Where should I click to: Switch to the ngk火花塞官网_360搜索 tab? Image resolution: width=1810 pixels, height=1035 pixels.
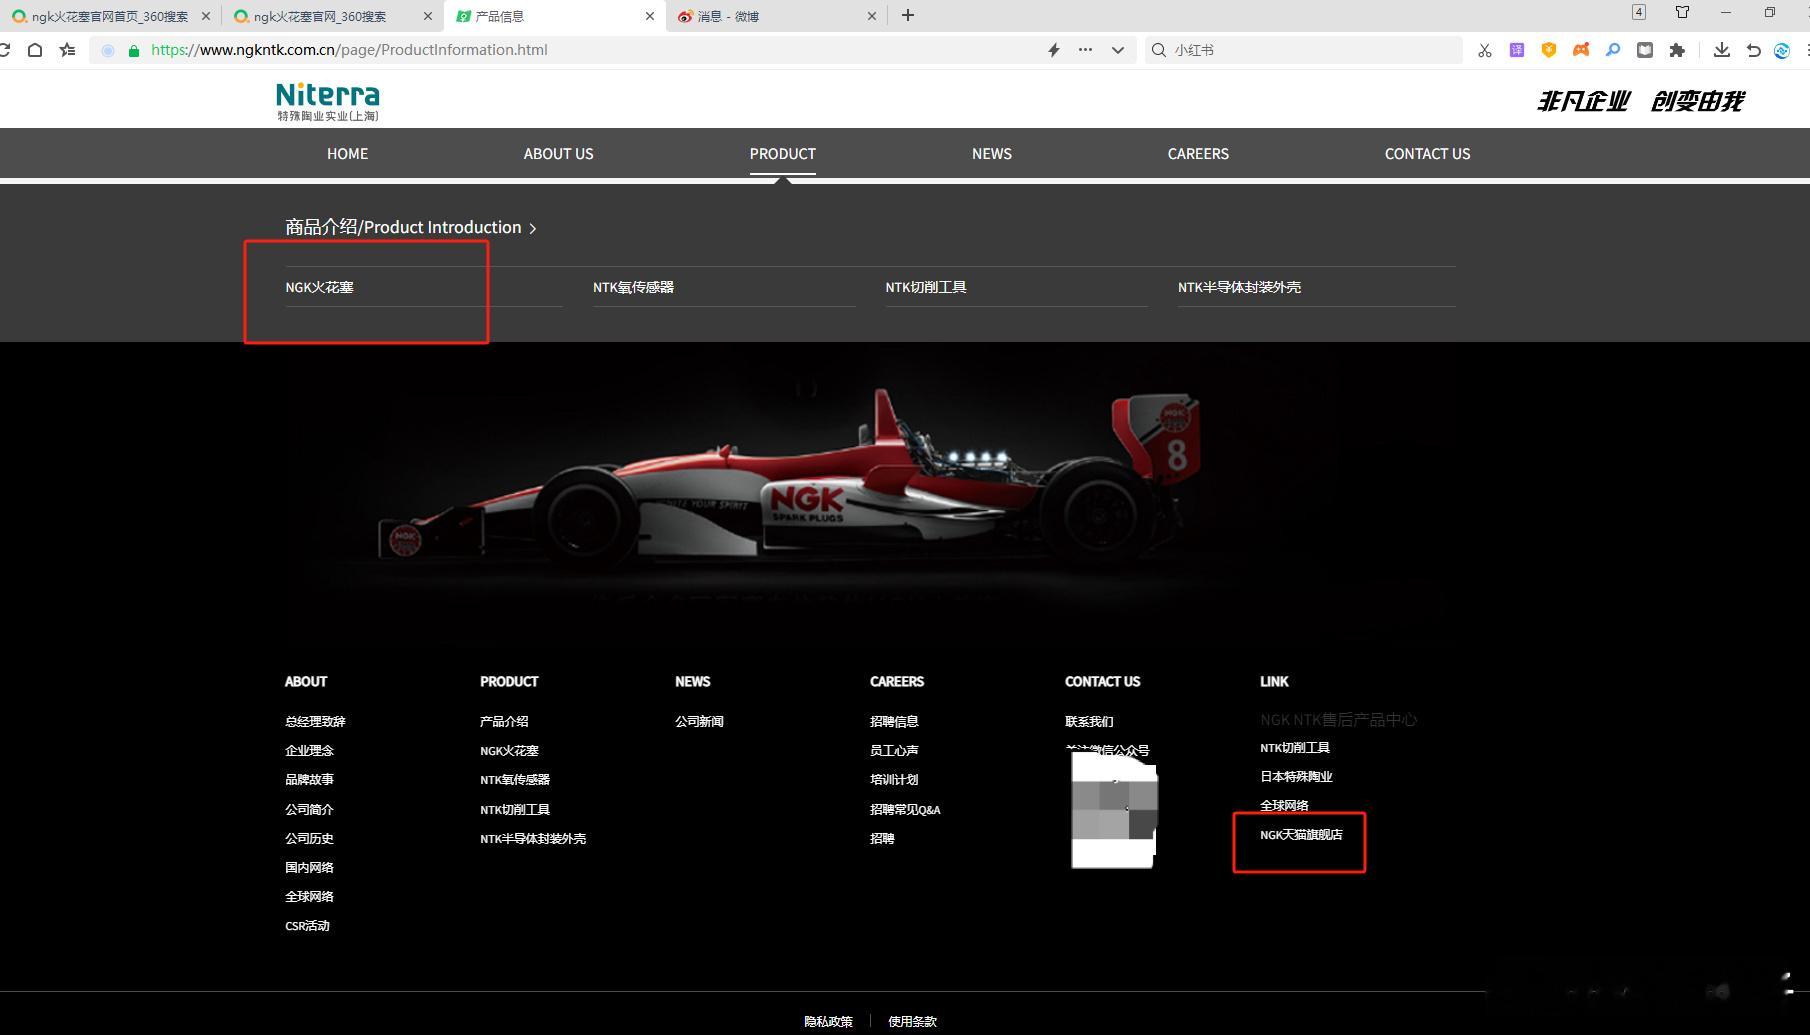click(331, 16)
